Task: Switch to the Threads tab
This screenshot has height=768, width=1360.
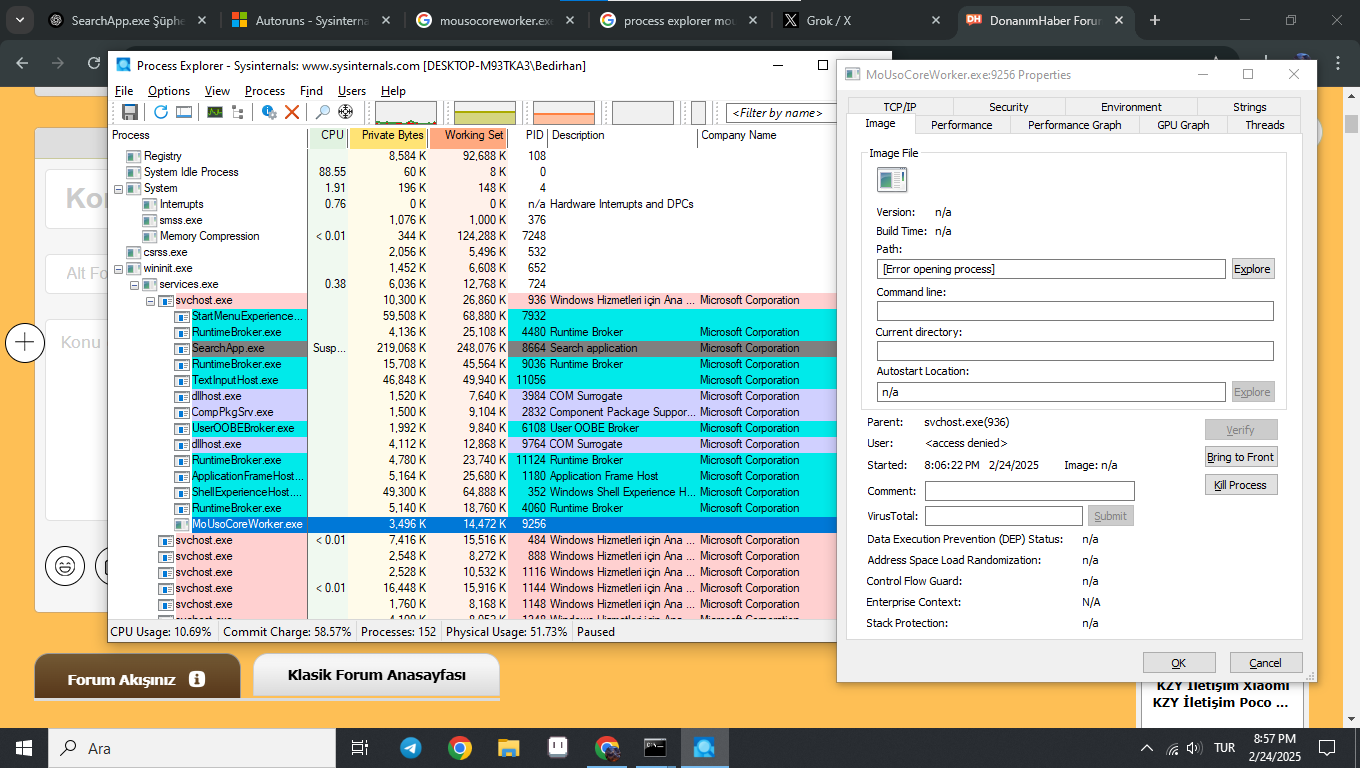Action: 1264,125
